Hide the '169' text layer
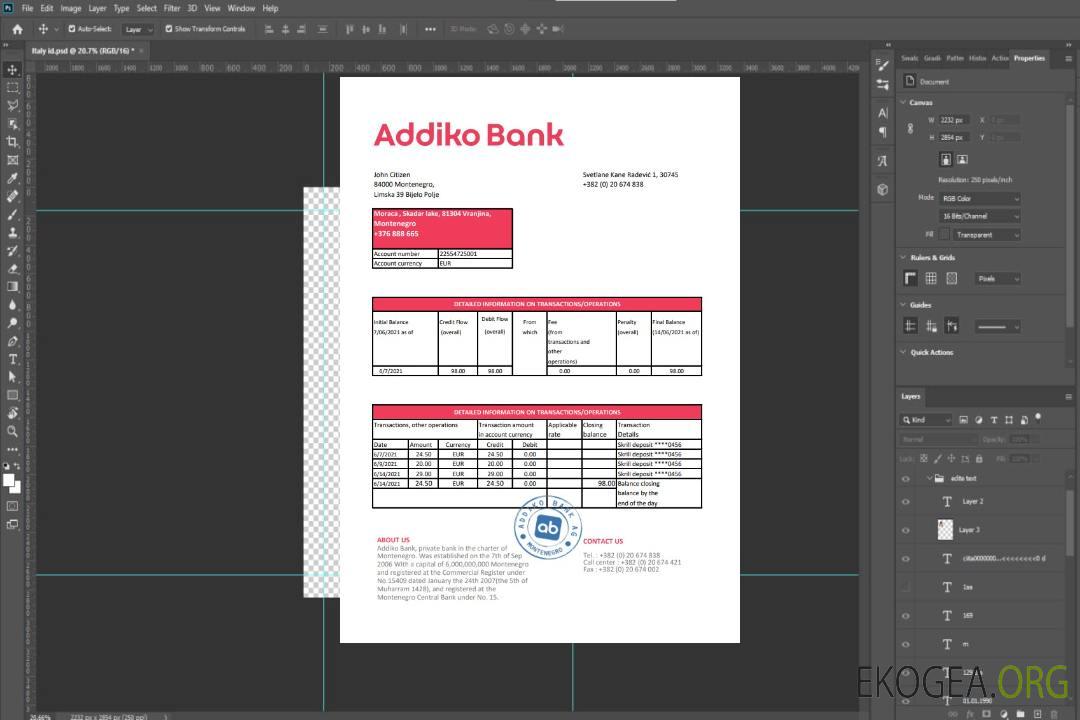The image size is (1080, 720). pos(906,616)
